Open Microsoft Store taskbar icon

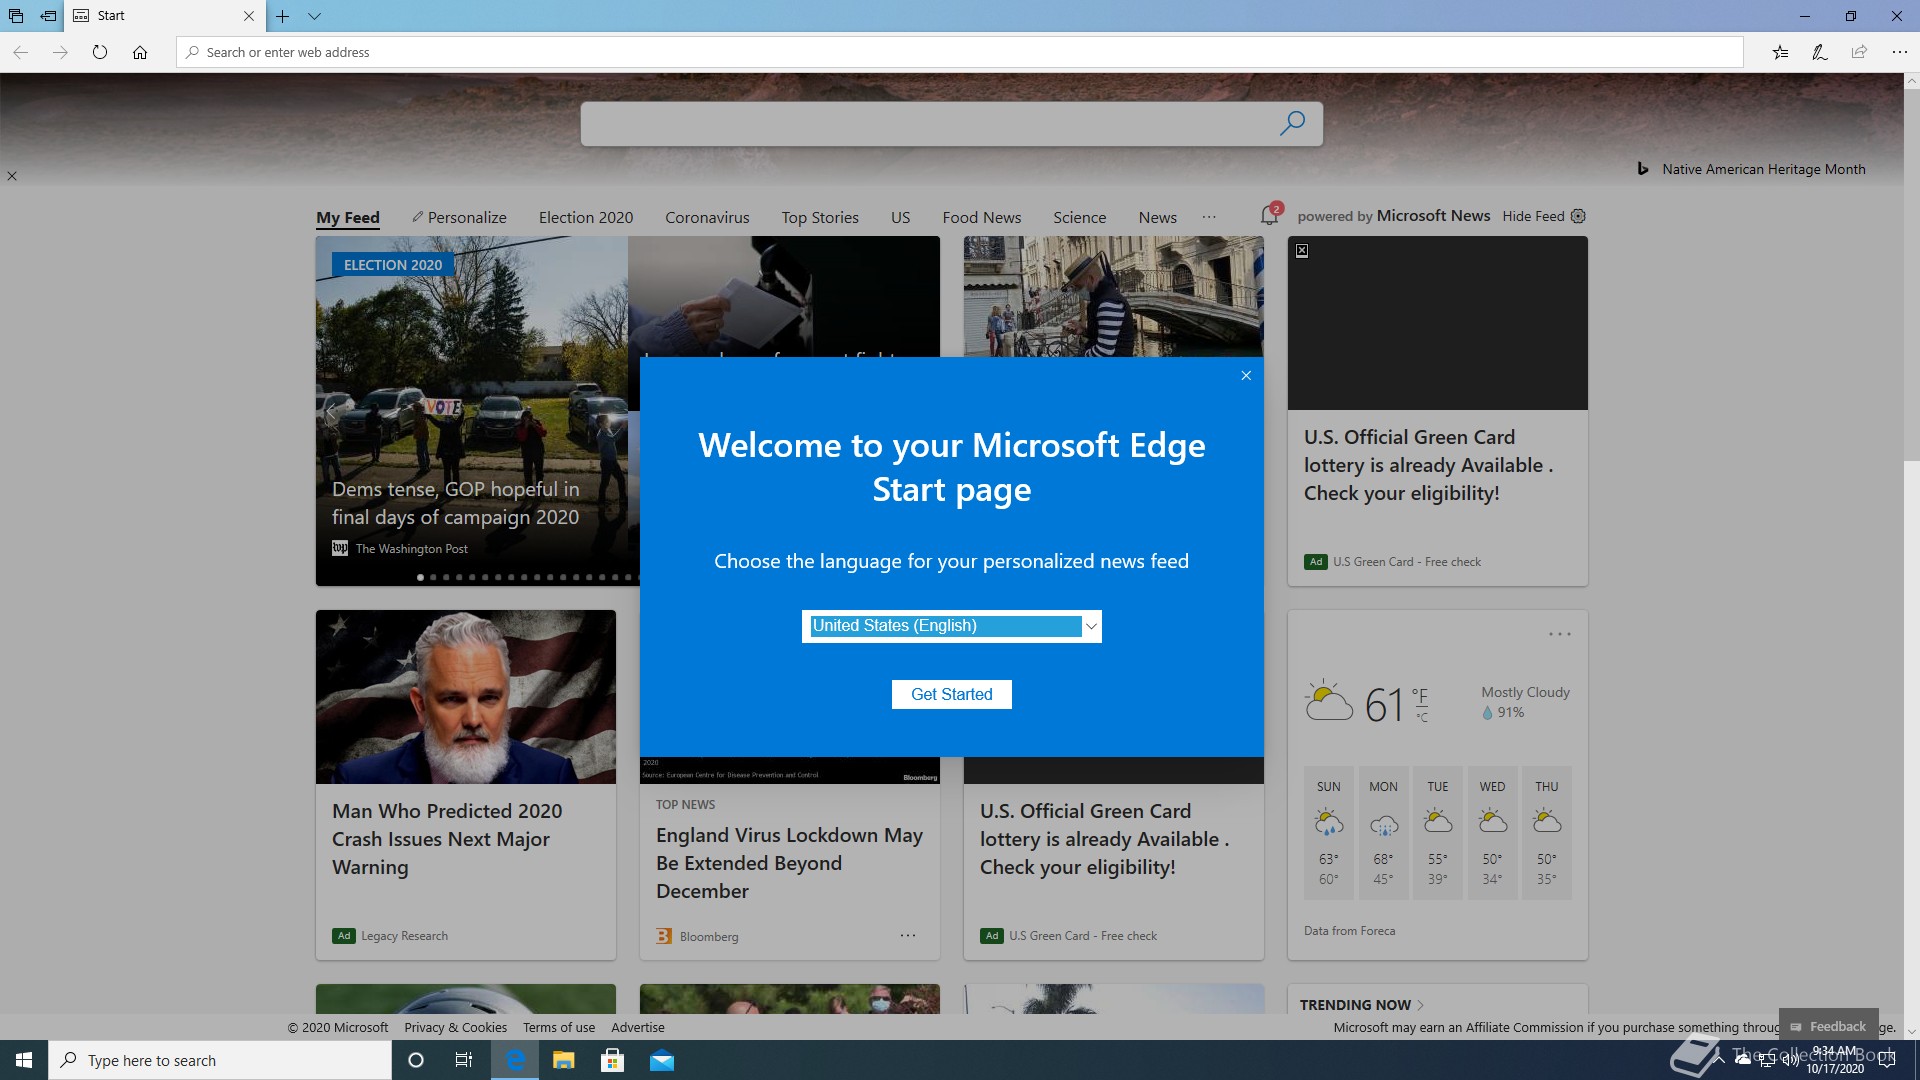(x=612, y=1060)
